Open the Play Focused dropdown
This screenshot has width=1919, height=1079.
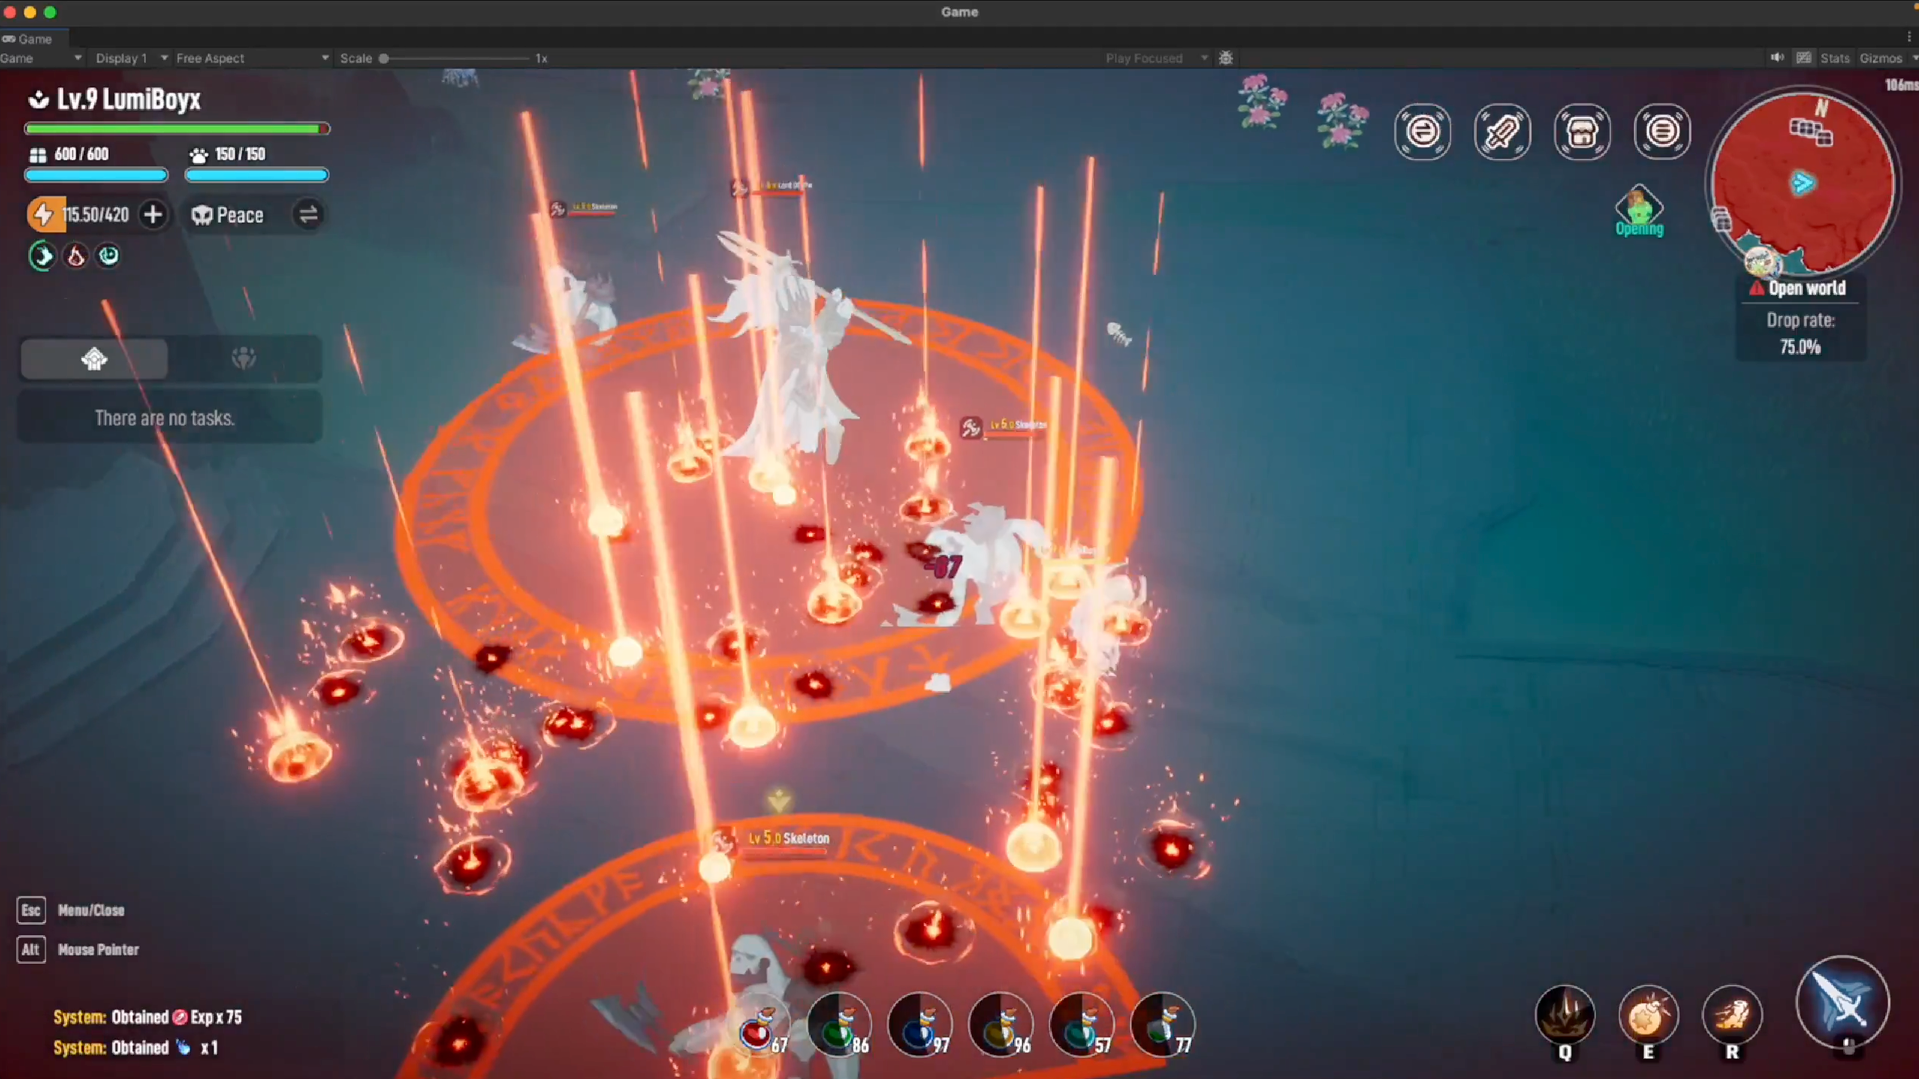pyautogui.click(x=1156, y=58)
